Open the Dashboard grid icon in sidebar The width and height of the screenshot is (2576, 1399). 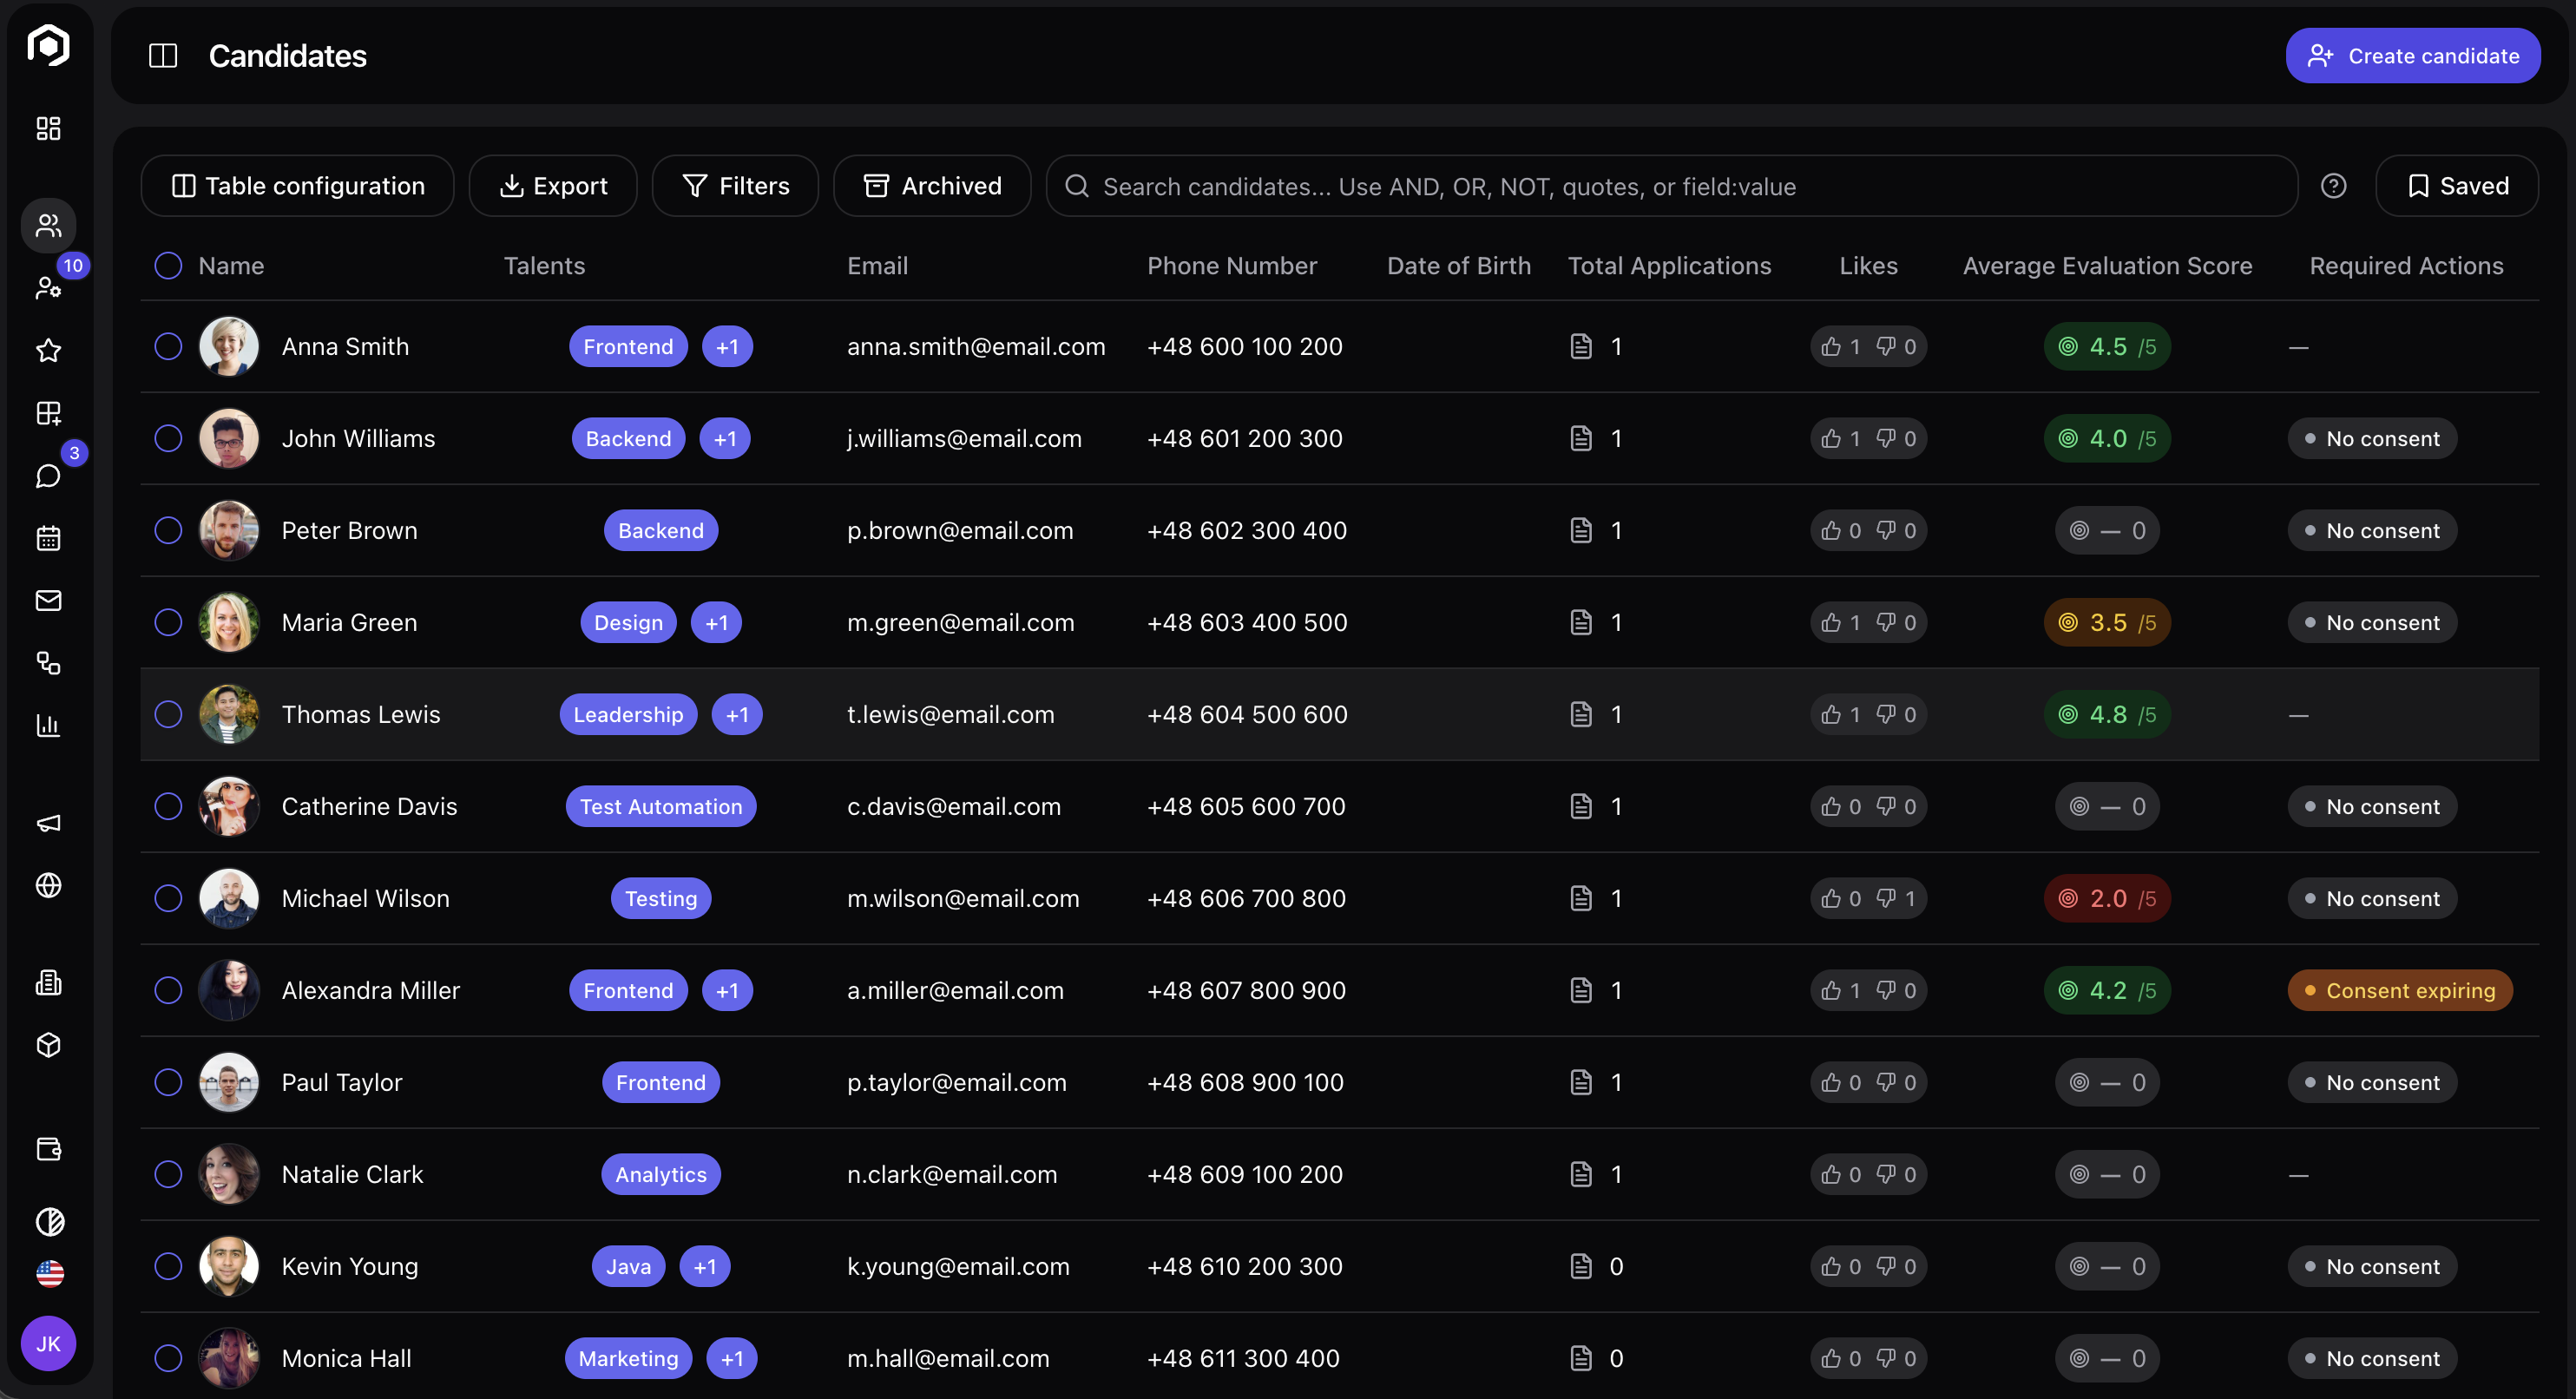(48, 128)
